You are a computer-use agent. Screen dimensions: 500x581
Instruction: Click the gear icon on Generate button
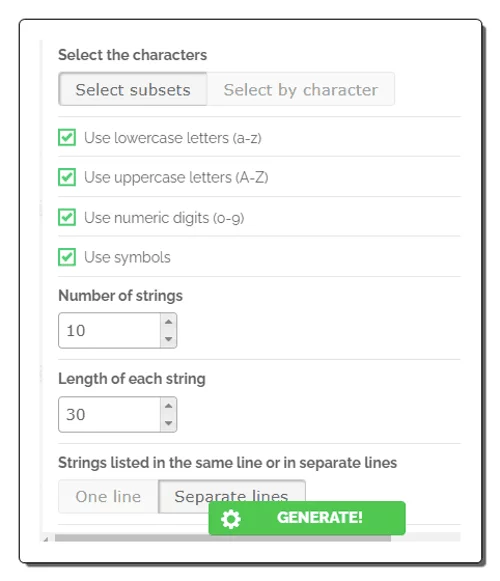coord(231,519)
